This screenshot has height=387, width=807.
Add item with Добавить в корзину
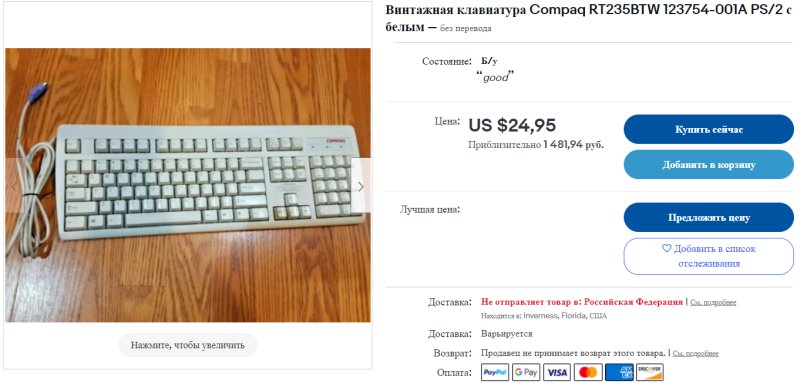click(x=709, y=165)
